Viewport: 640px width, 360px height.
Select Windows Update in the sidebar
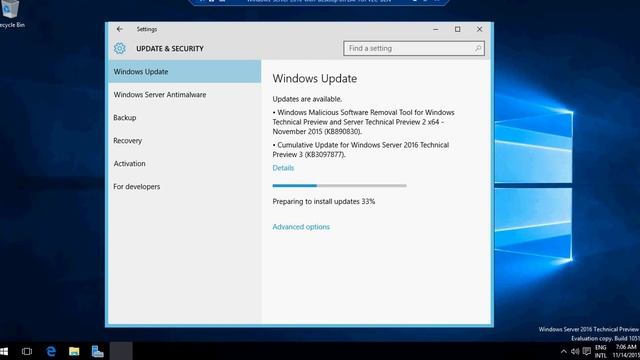coord(184,71)
